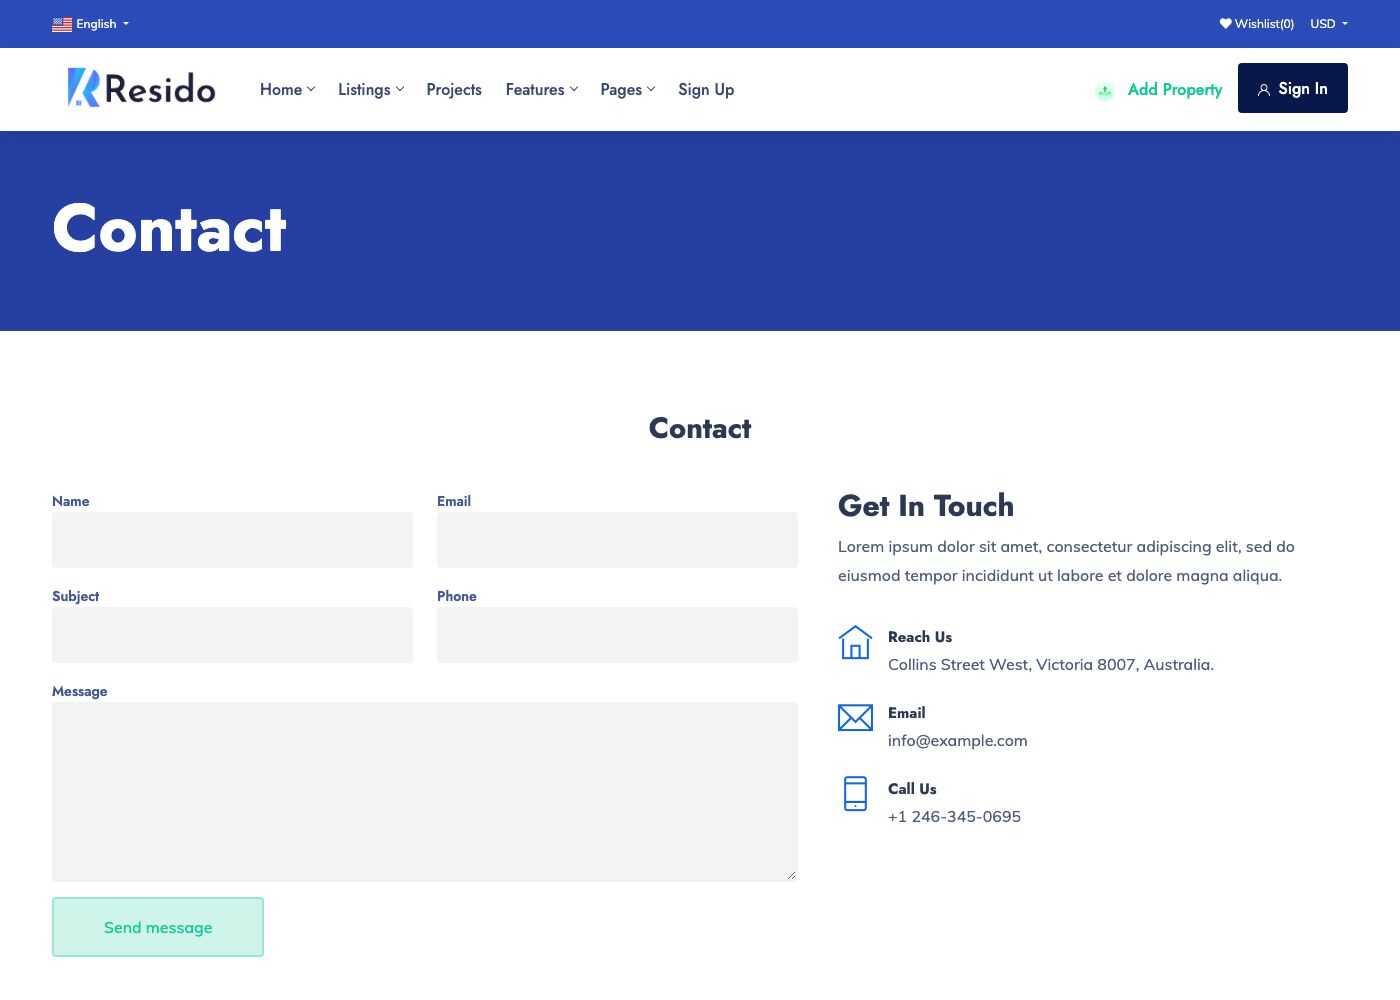
Task: Click the Call Us label
Action: [x=912, y=789]
